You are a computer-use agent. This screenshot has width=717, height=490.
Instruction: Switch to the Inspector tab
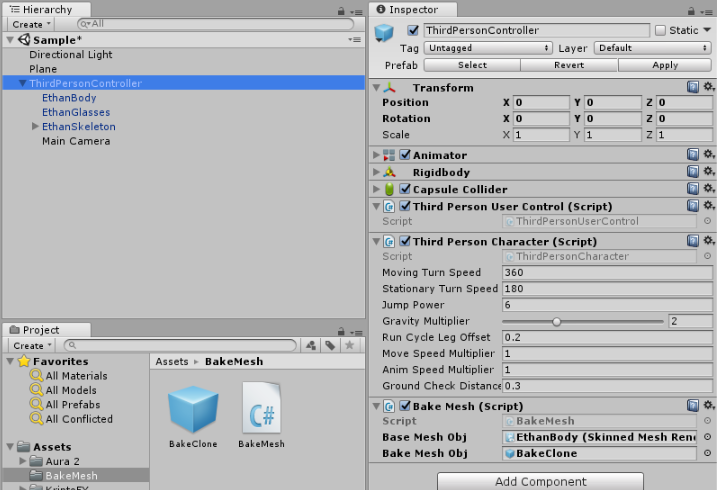(x=413, y=10)
